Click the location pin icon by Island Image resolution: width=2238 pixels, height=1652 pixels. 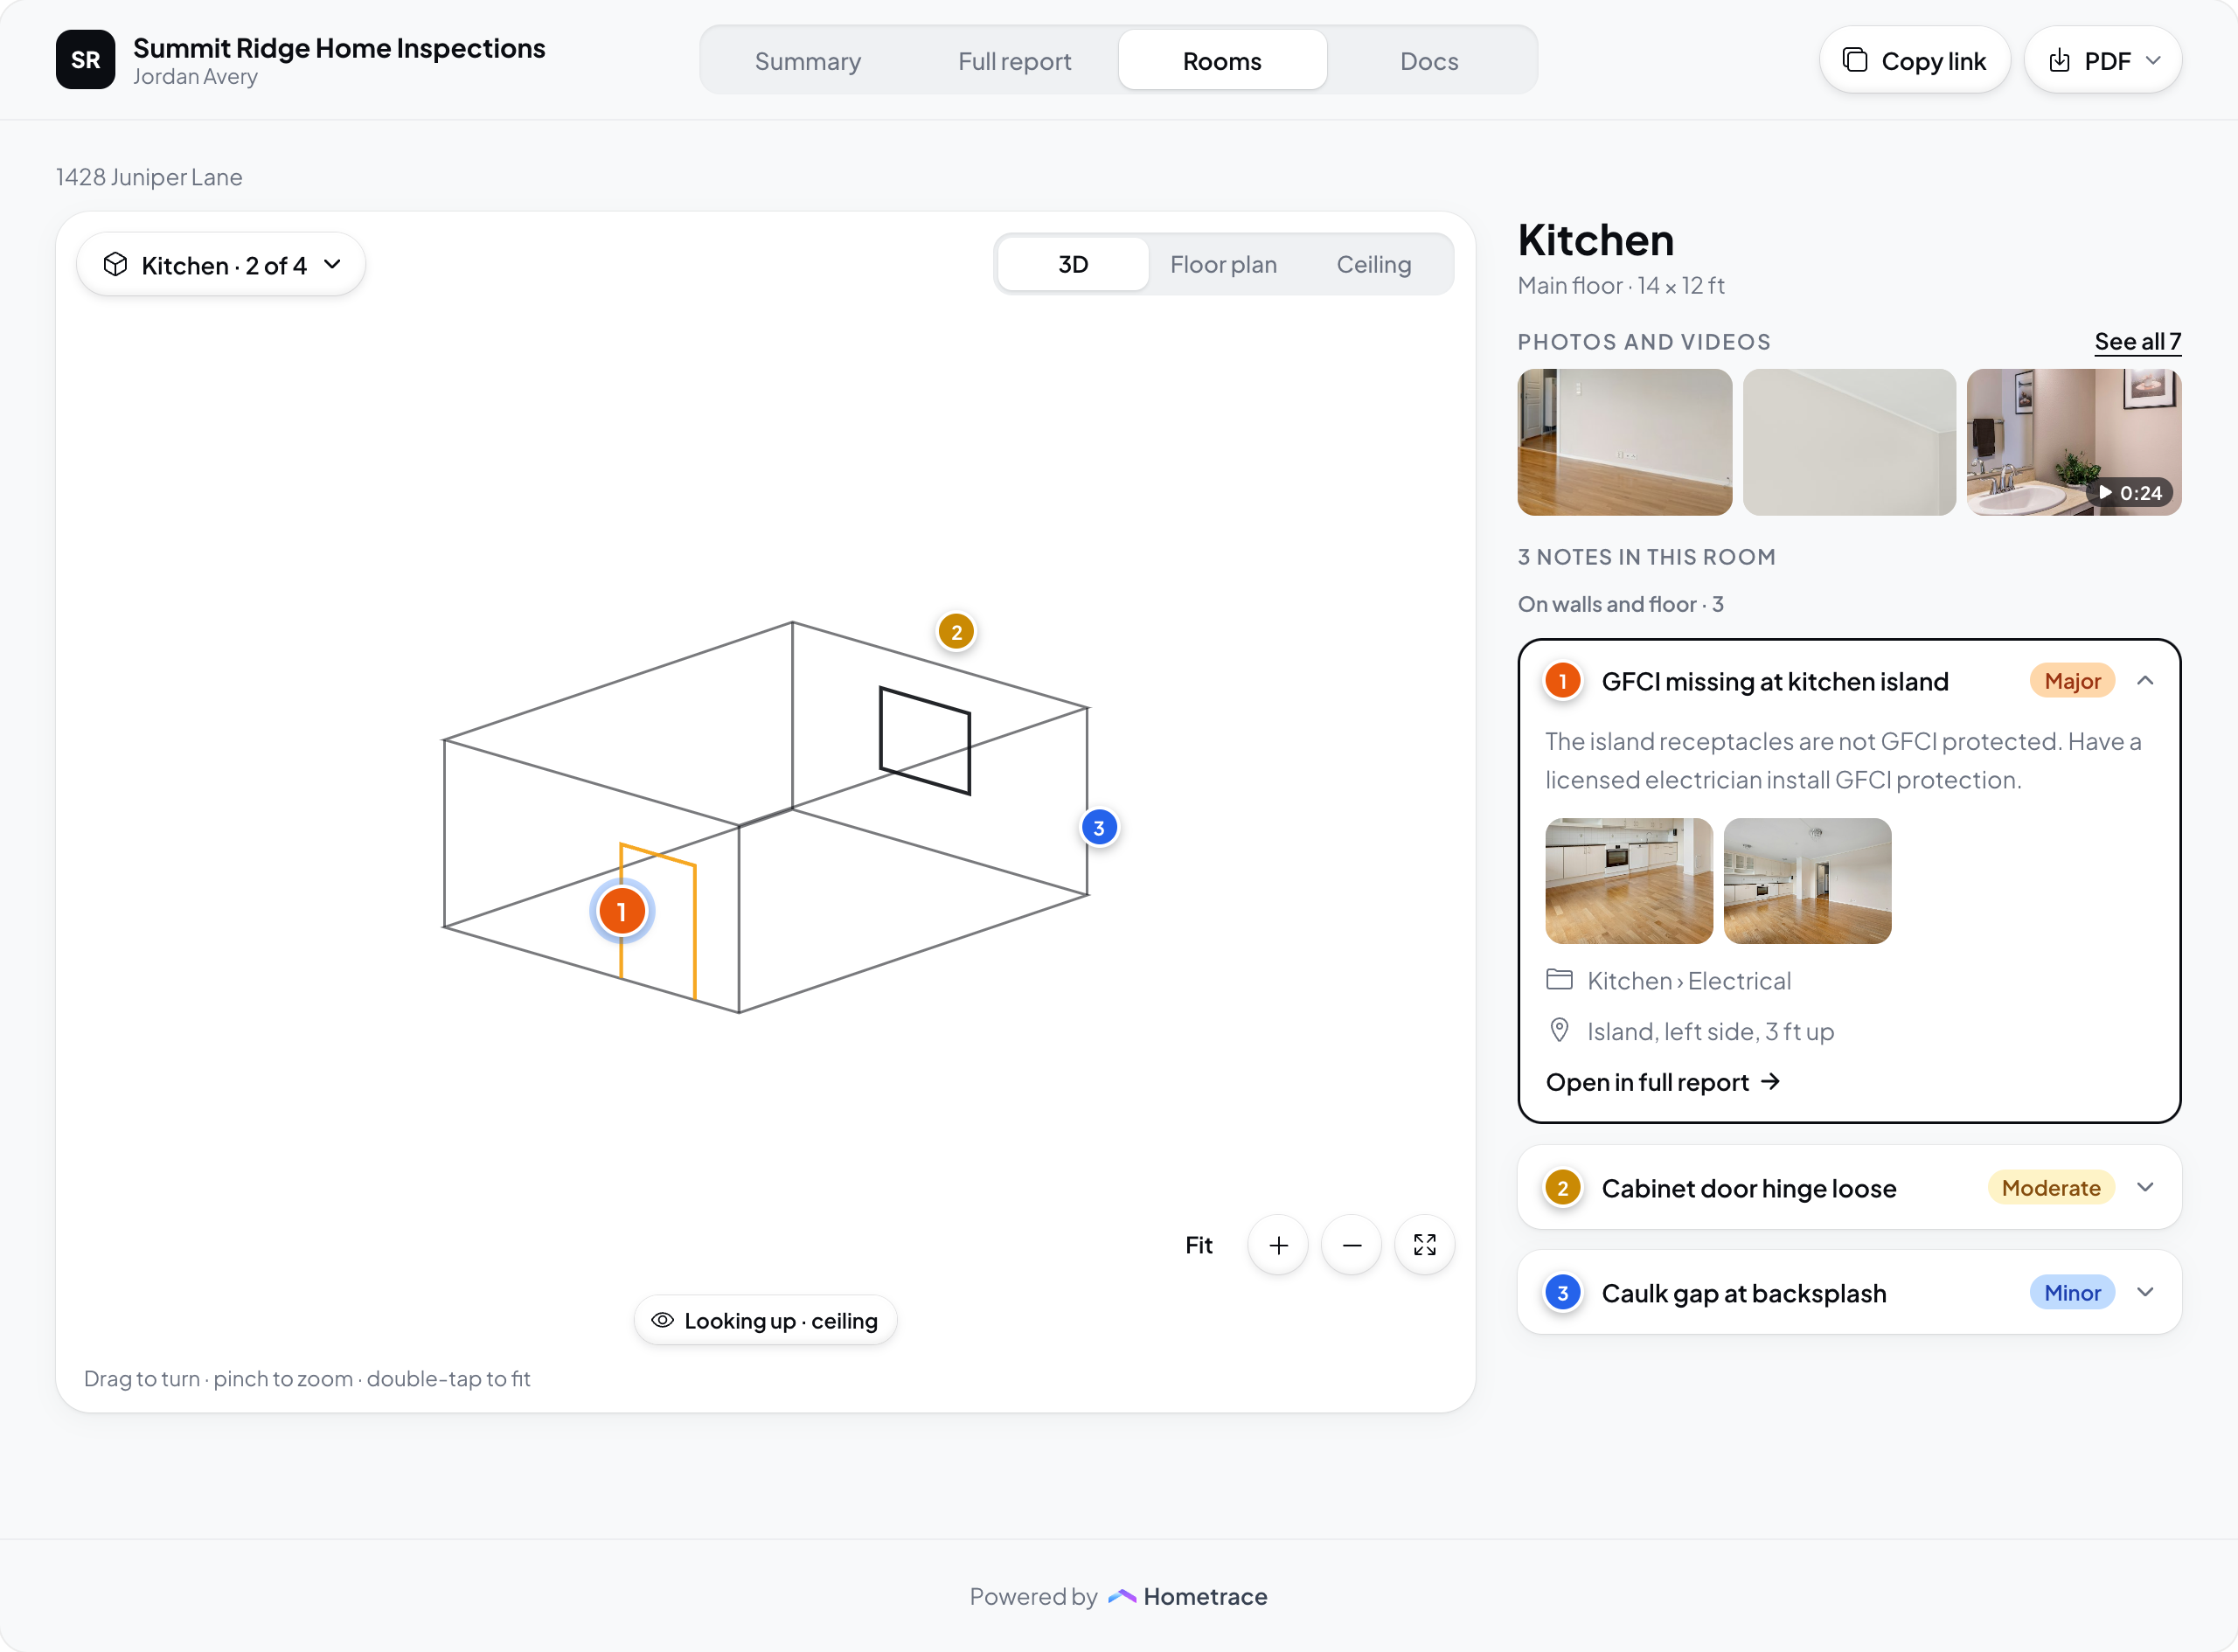(1559, 1031)
